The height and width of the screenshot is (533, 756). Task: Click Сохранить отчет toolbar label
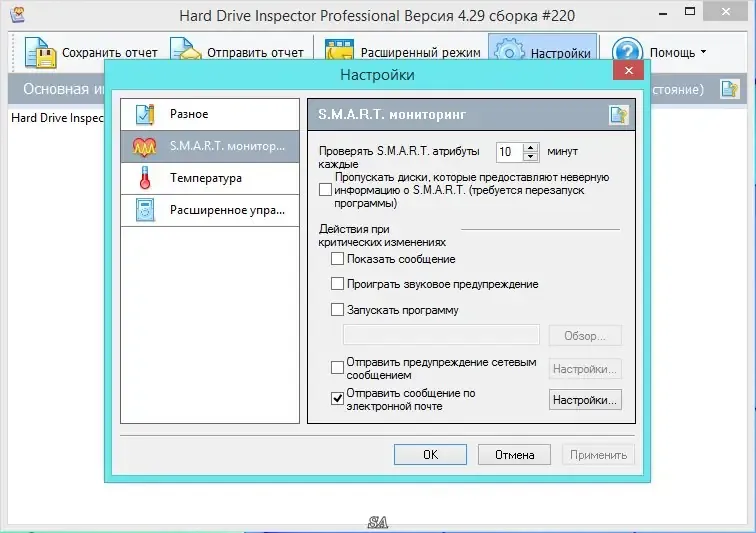pyautogui.click(x=110, y=53)
